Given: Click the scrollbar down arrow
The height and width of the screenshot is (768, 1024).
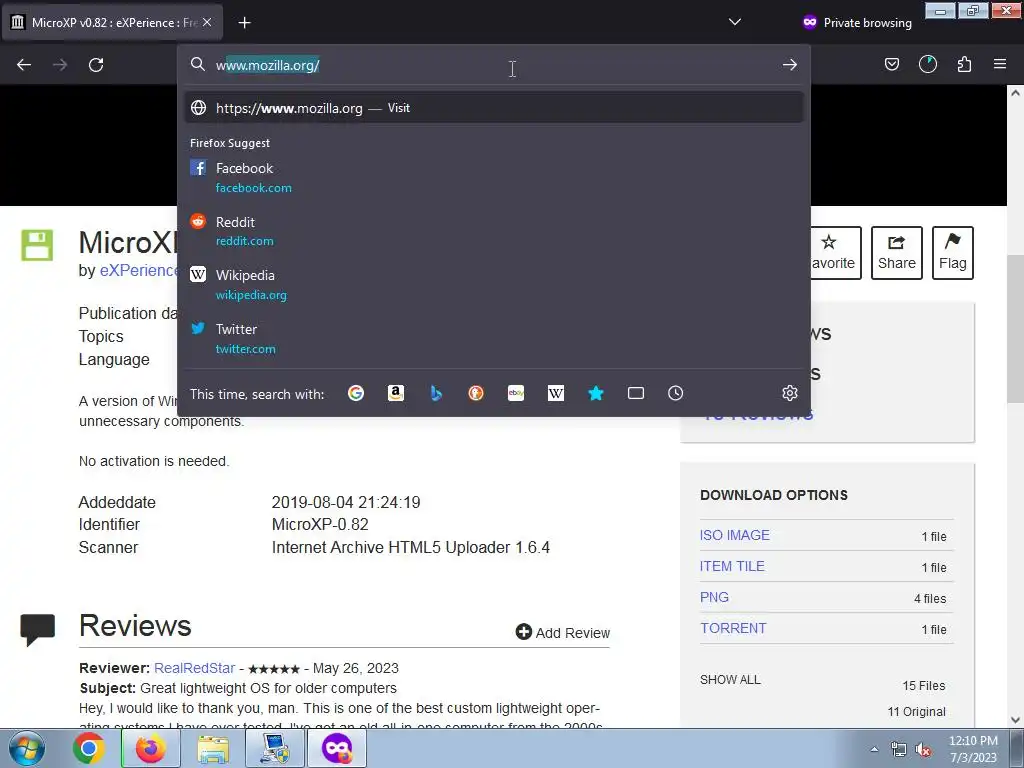Looking at the screenshot, I should click(x=1016, y=720).
